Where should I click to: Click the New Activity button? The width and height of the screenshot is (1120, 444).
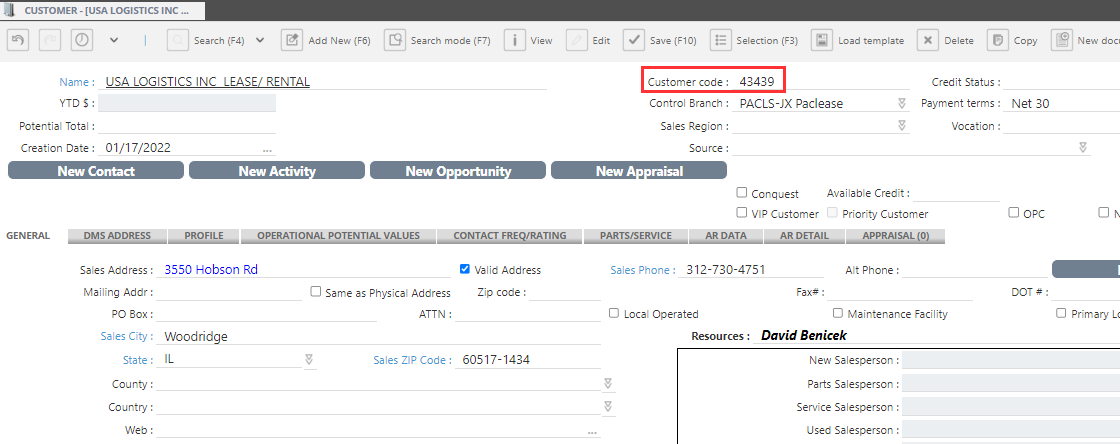[277, 171]
